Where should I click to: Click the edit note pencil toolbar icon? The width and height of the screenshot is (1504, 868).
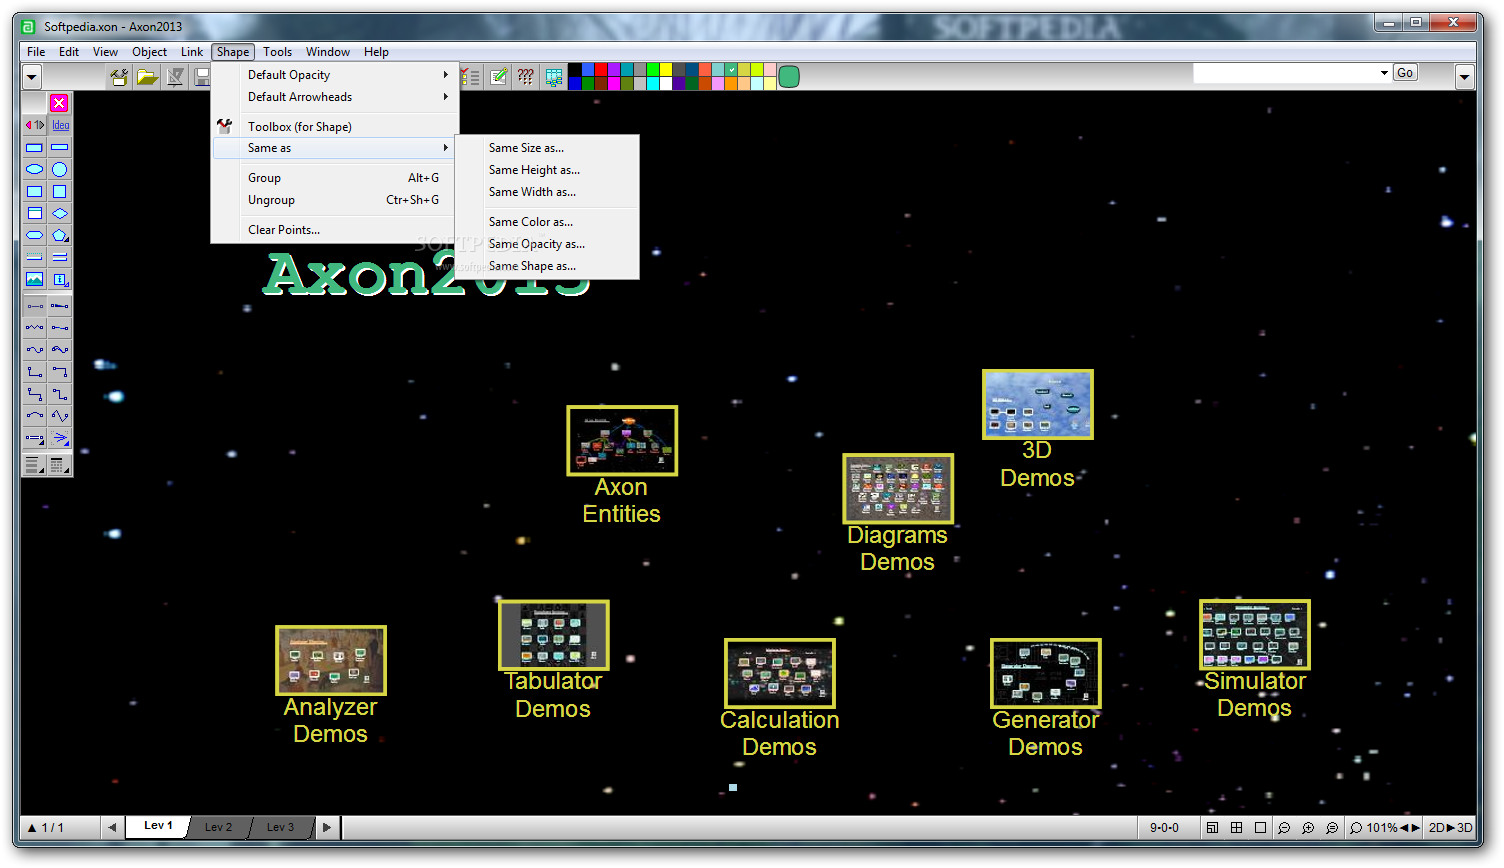coord(498,76)
